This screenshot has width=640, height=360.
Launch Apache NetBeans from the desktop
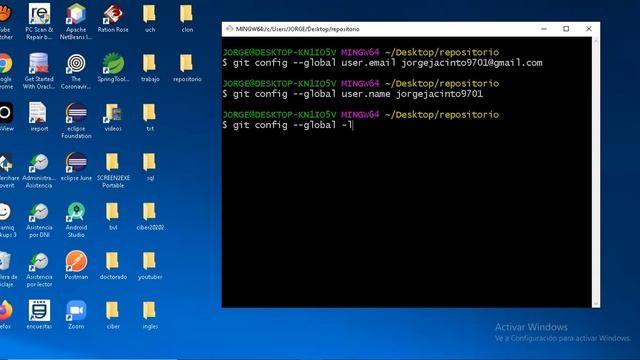(76, 21)
